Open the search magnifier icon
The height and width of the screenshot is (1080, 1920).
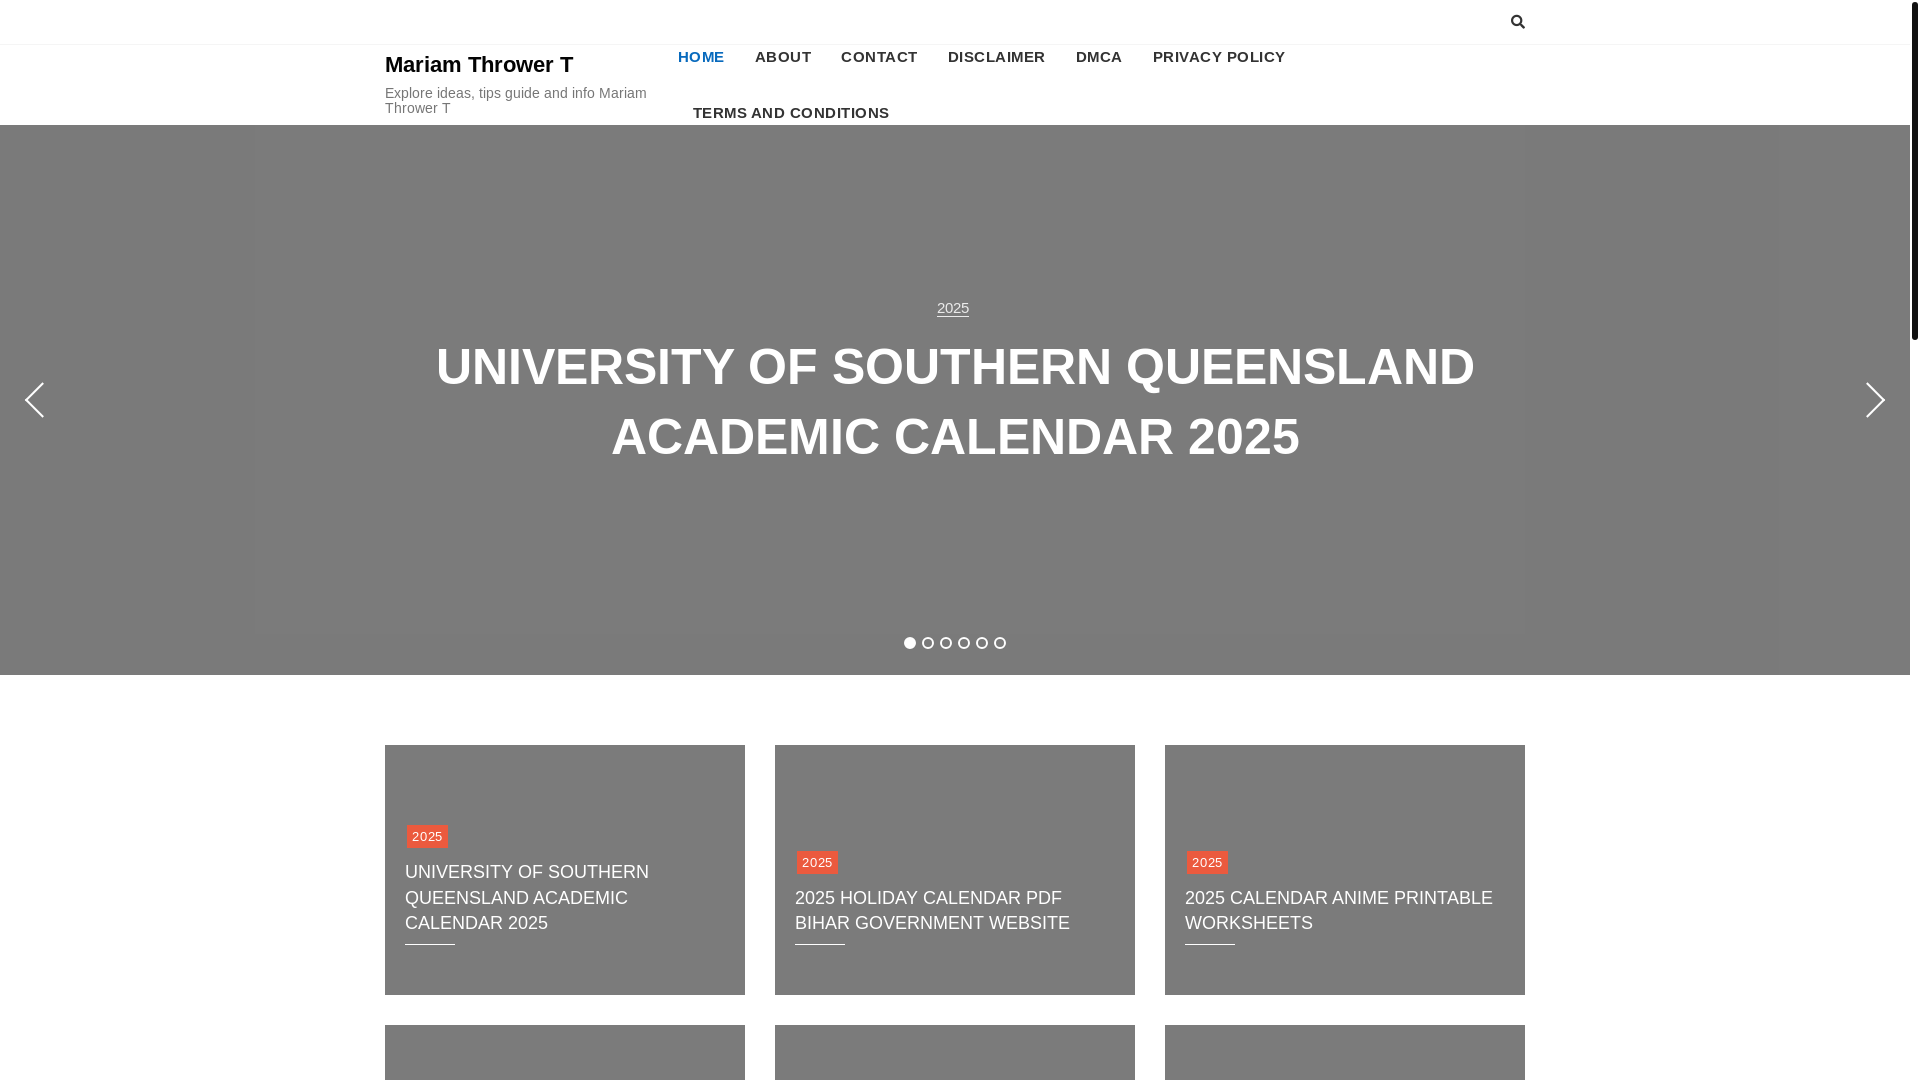1517,22
